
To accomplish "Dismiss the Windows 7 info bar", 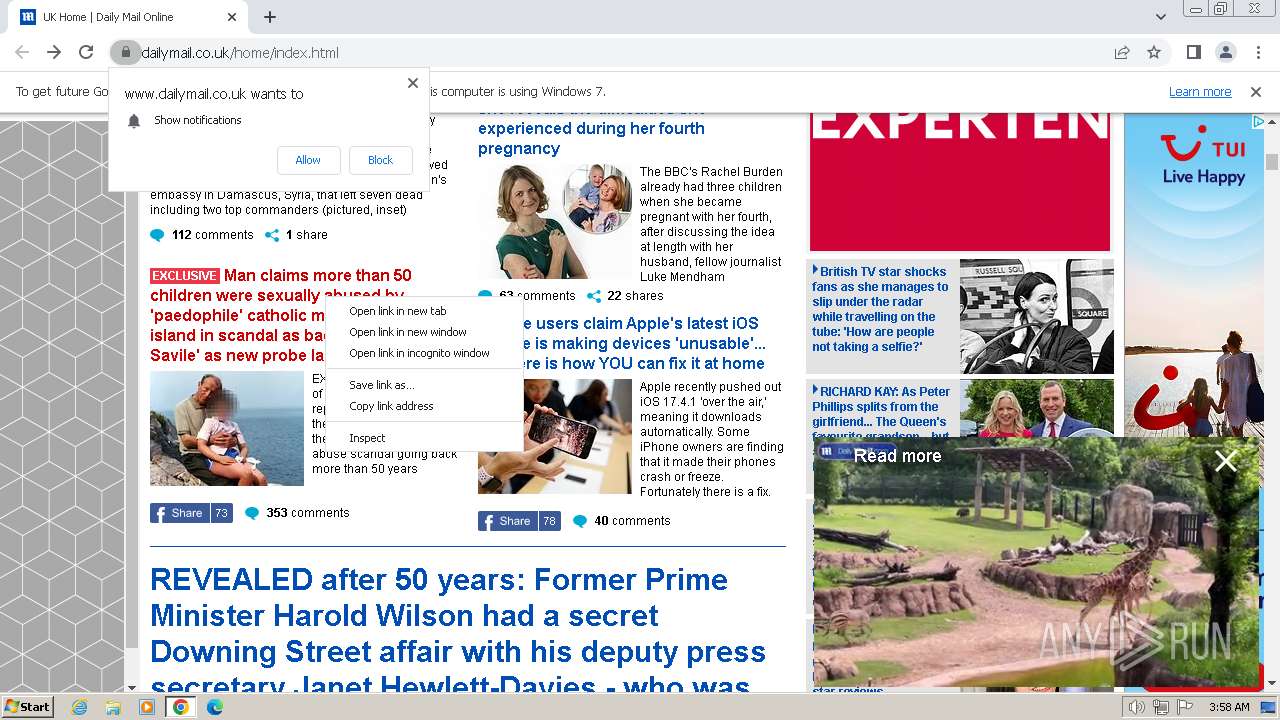I will click(1256, 92).
